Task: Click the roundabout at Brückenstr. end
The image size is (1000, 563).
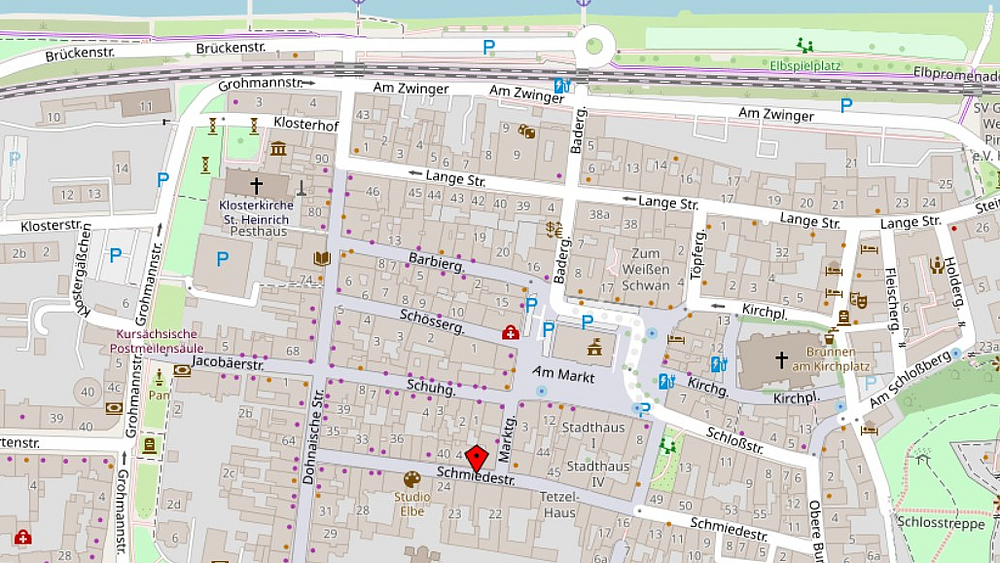Action: [594, 46]
